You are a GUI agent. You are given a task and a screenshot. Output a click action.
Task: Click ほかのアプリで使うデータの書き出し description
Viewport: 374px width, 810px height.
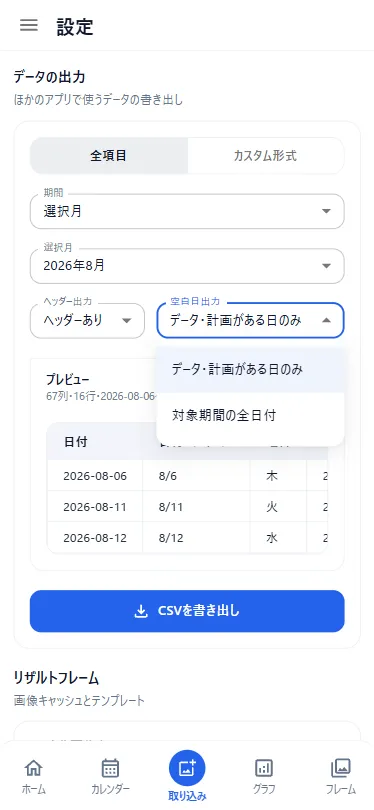tap(98, 100)
